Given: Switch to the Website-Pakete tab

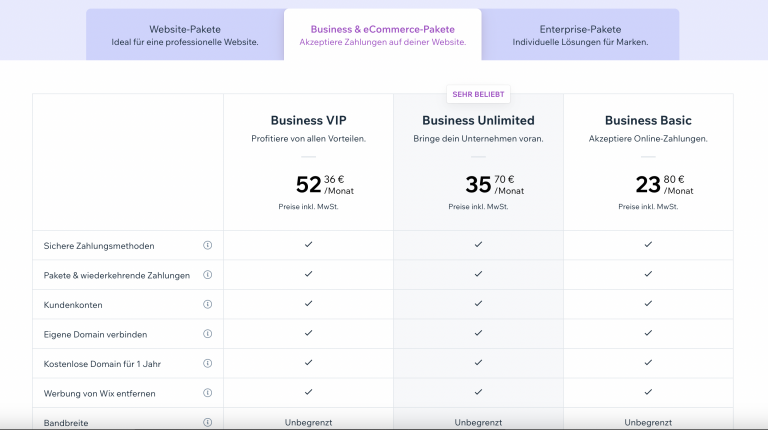Looking at the screenshot, I should pos(185,35).
